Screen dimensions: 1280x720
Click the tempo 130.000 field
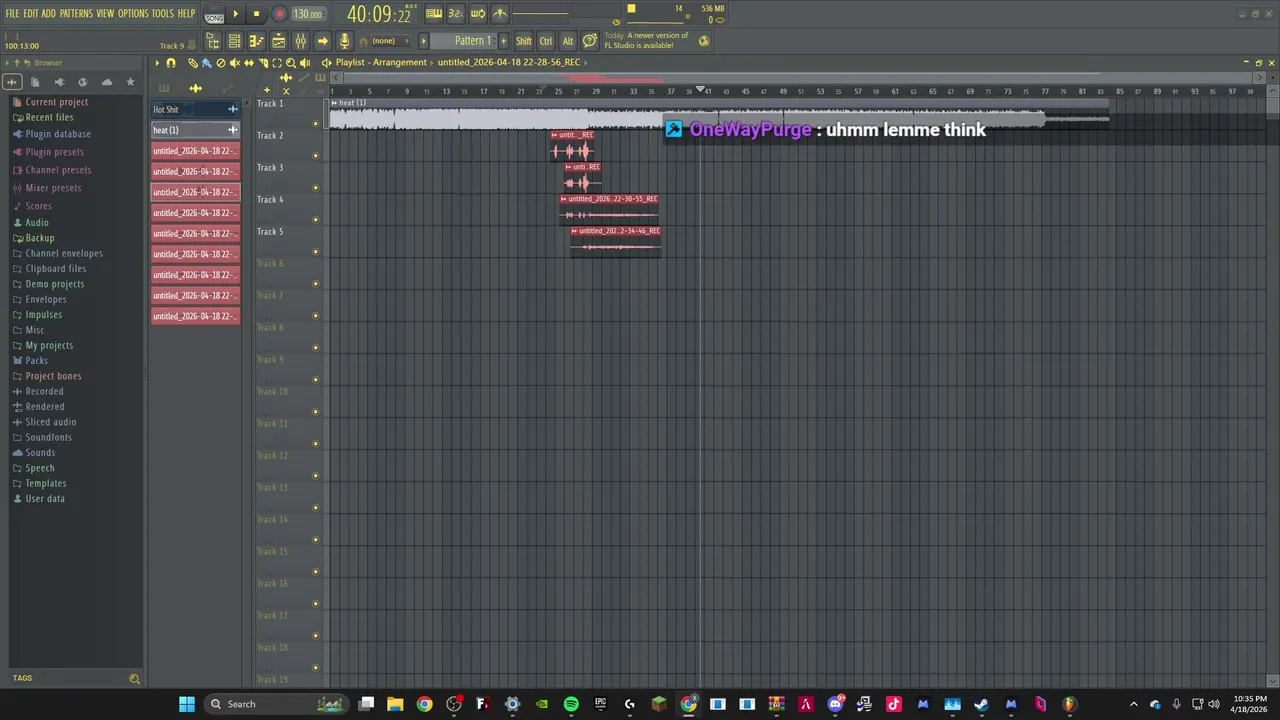pos(308,14)
